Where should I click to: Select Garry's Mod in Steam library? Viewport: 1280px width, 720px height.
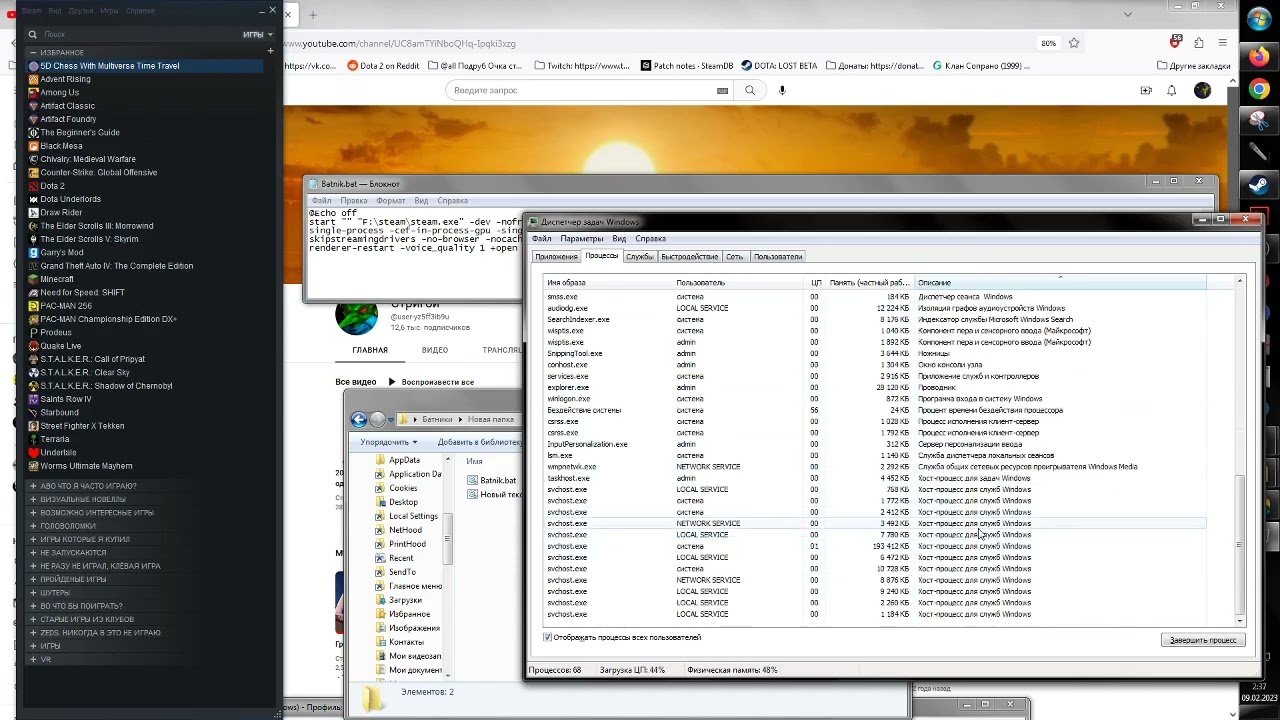pyautogui.click(x=62, y=253)
